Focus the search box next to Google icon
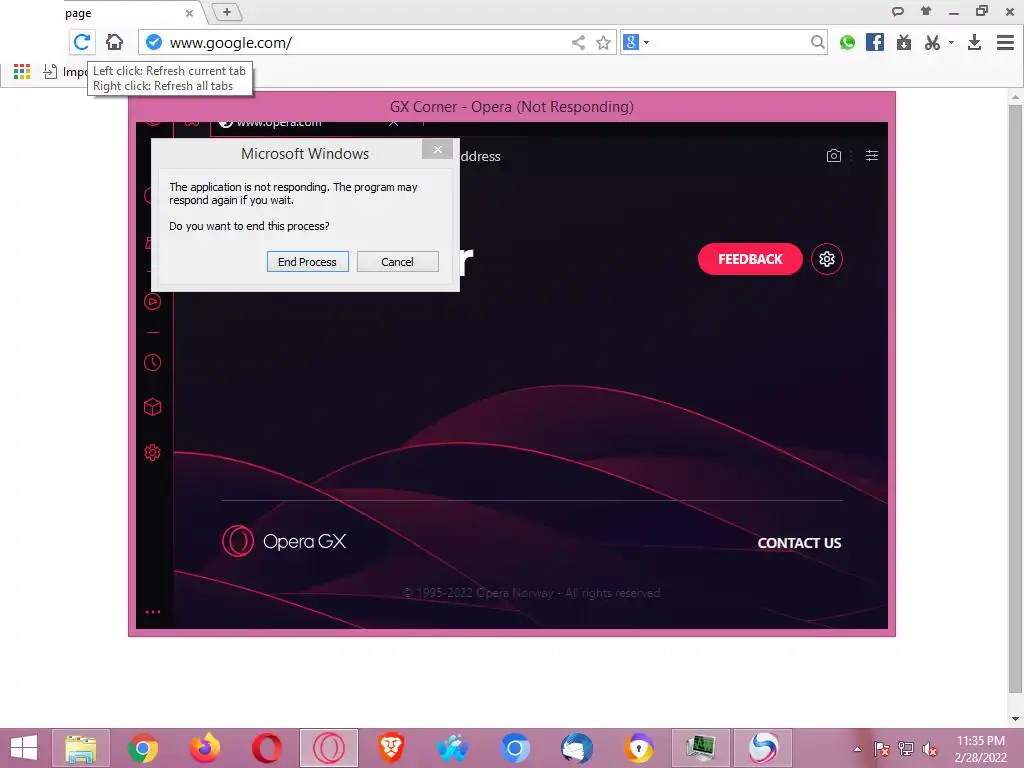The width and height of the screenshot is (1024, 768). click(729, 42)
